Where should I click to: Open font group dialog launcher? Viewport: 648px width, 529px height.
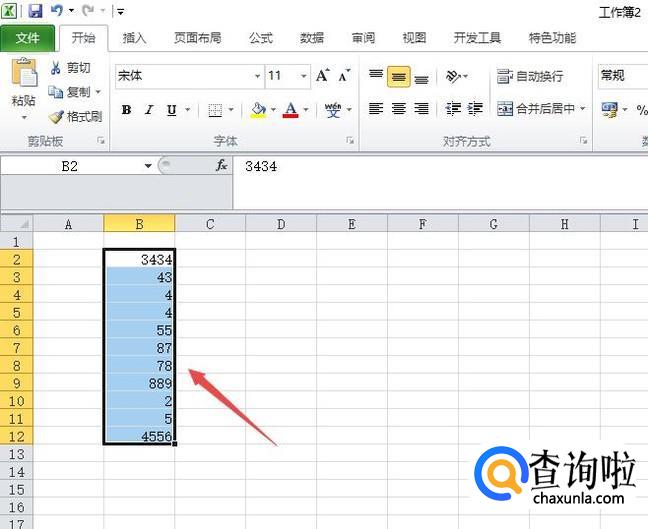(350, 141)
